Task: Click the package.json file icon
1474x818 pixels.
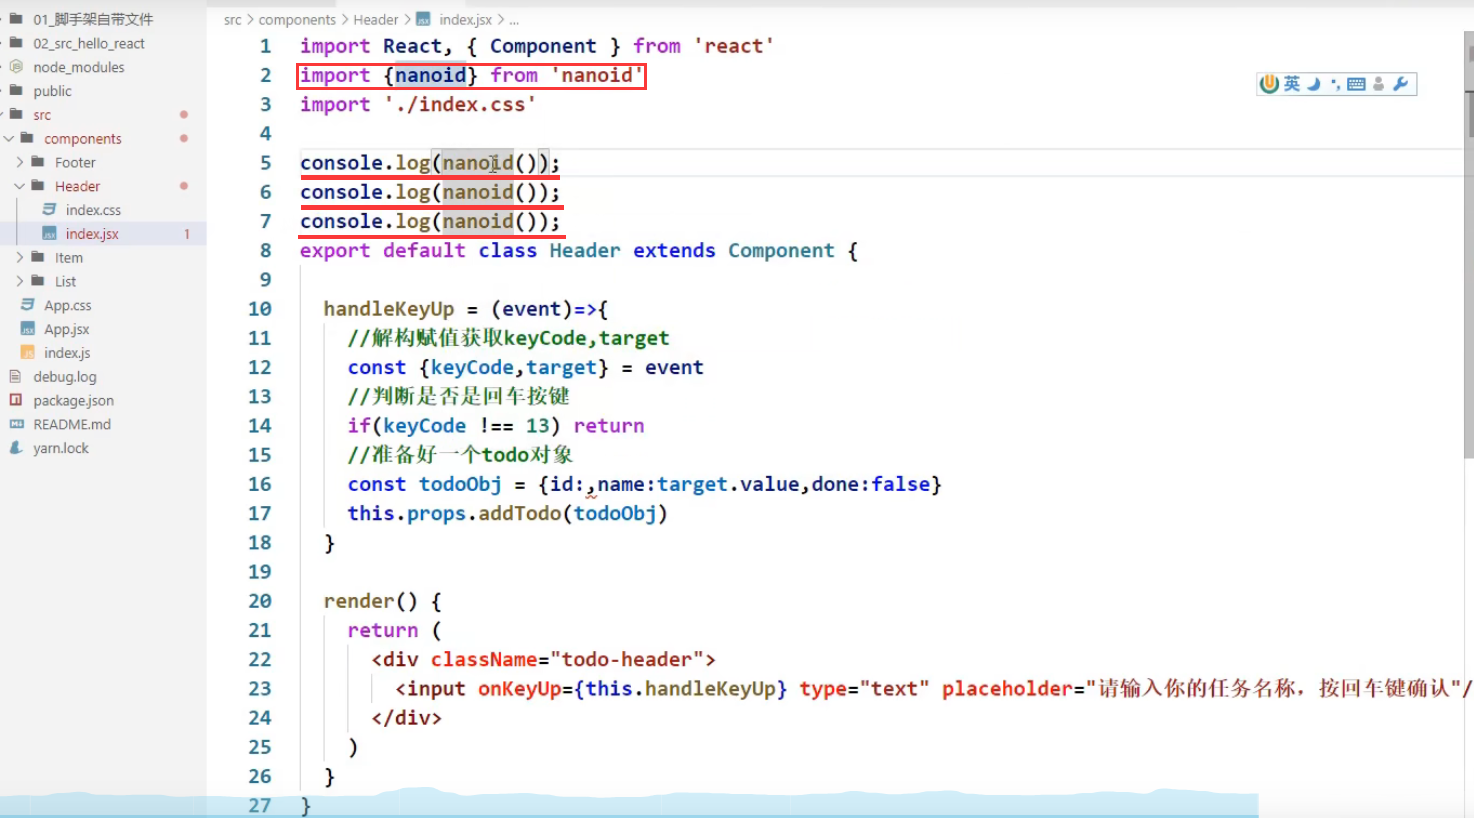Action: tap(17, 400)
